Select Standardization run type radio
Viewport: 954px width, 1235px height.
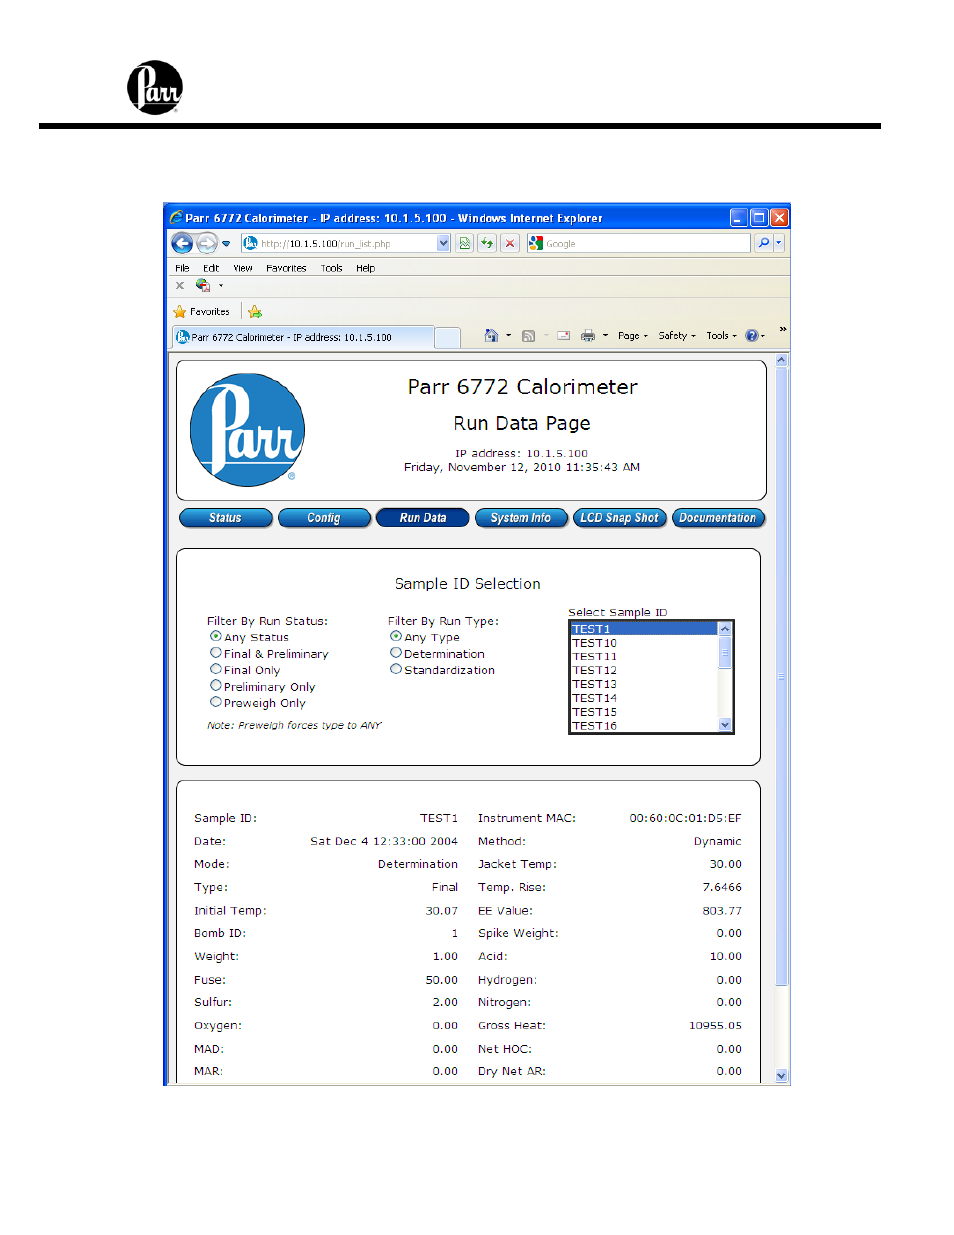(396, 669)
